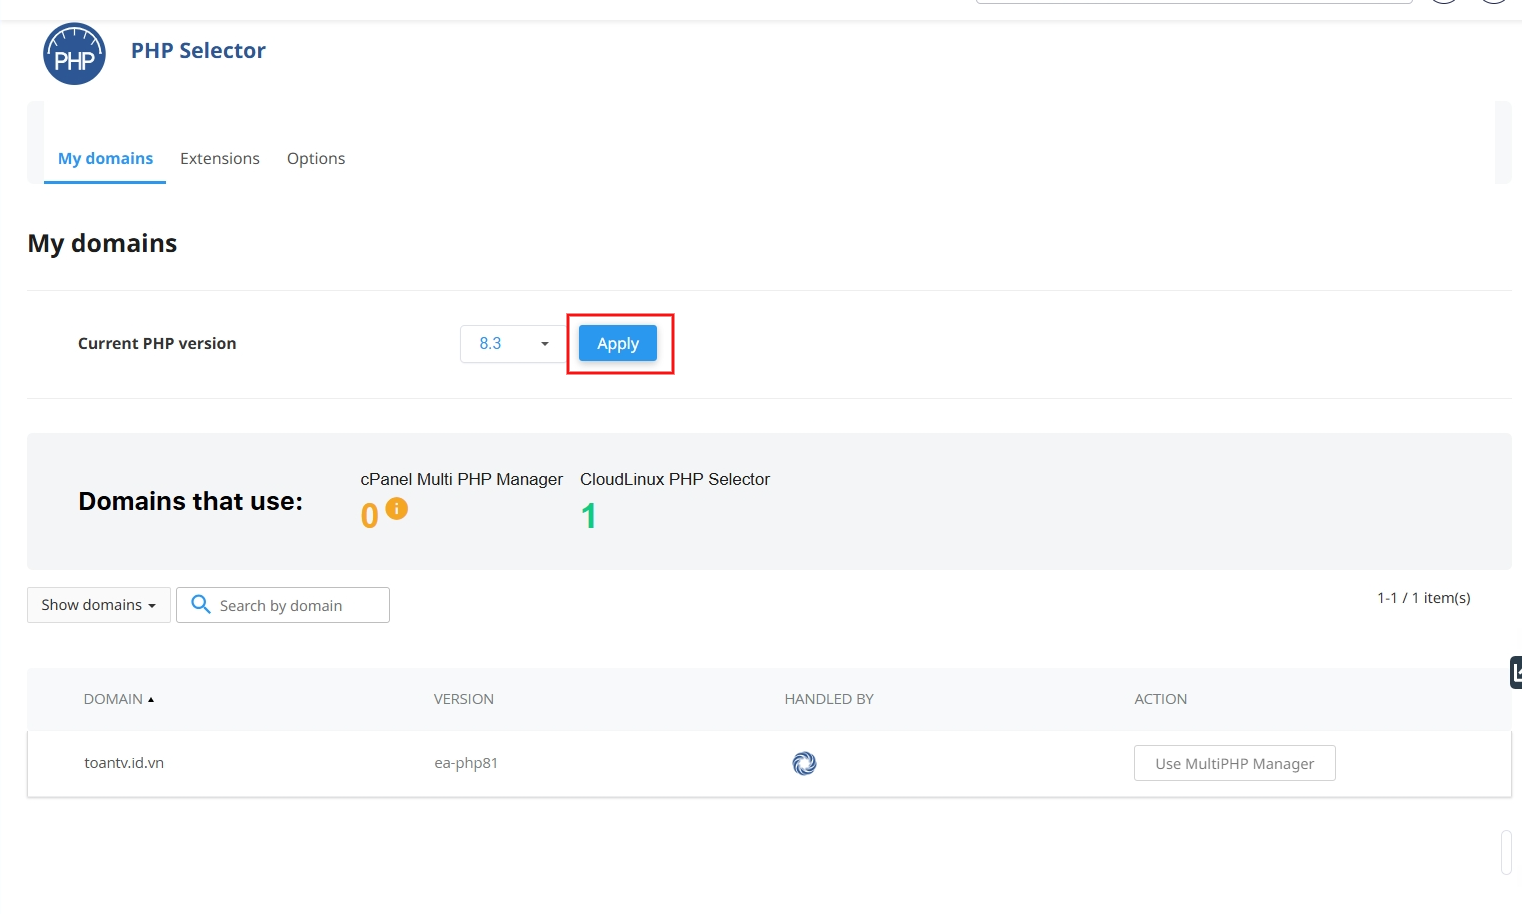Click the Current PHP version label
The width and height of the screenshot is (1522, 914).
point(157,344)
